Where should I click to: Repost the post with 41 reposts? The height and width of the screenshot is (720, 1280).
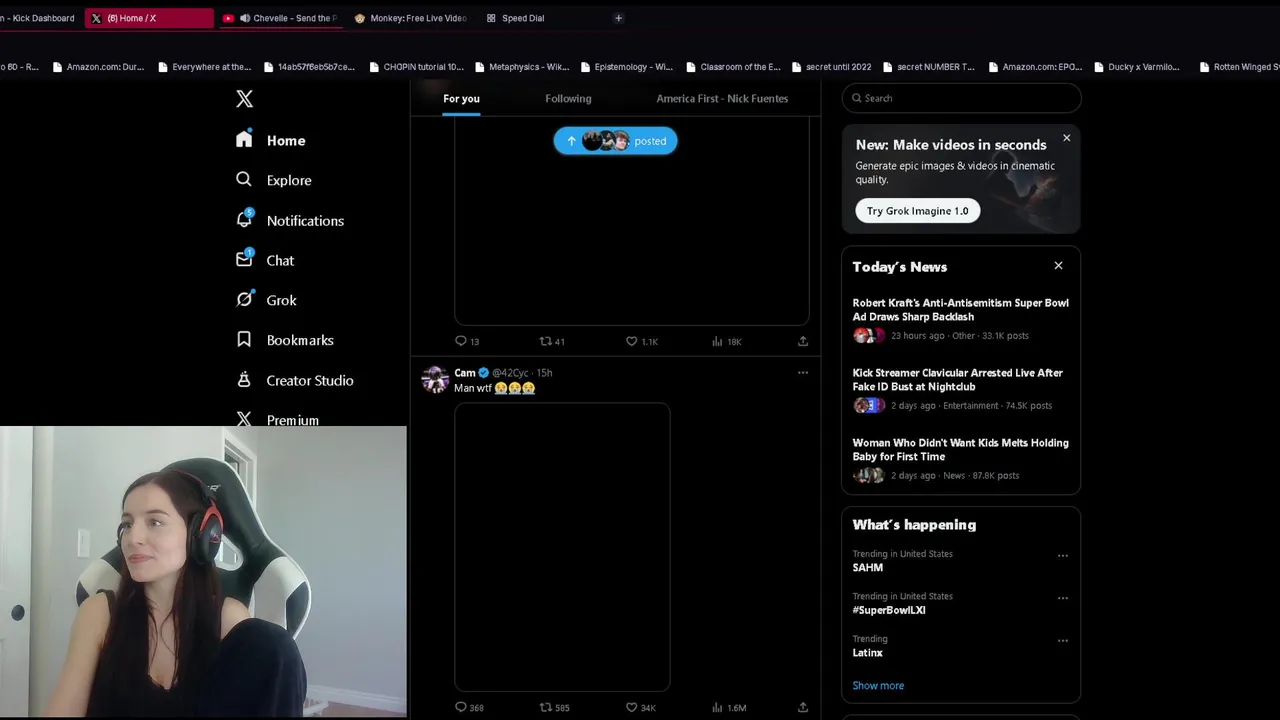[x=552, y=341]
